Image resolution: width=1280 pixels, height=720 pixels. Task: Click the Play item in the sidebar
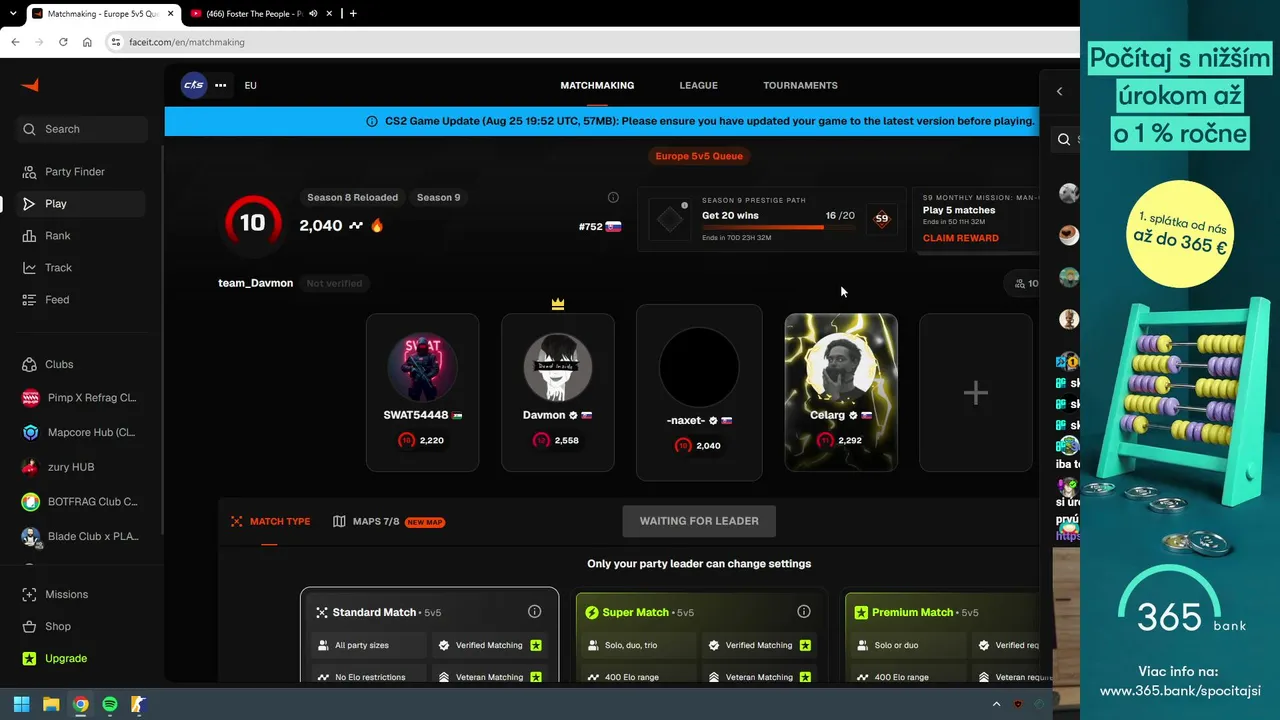point(82,204)
